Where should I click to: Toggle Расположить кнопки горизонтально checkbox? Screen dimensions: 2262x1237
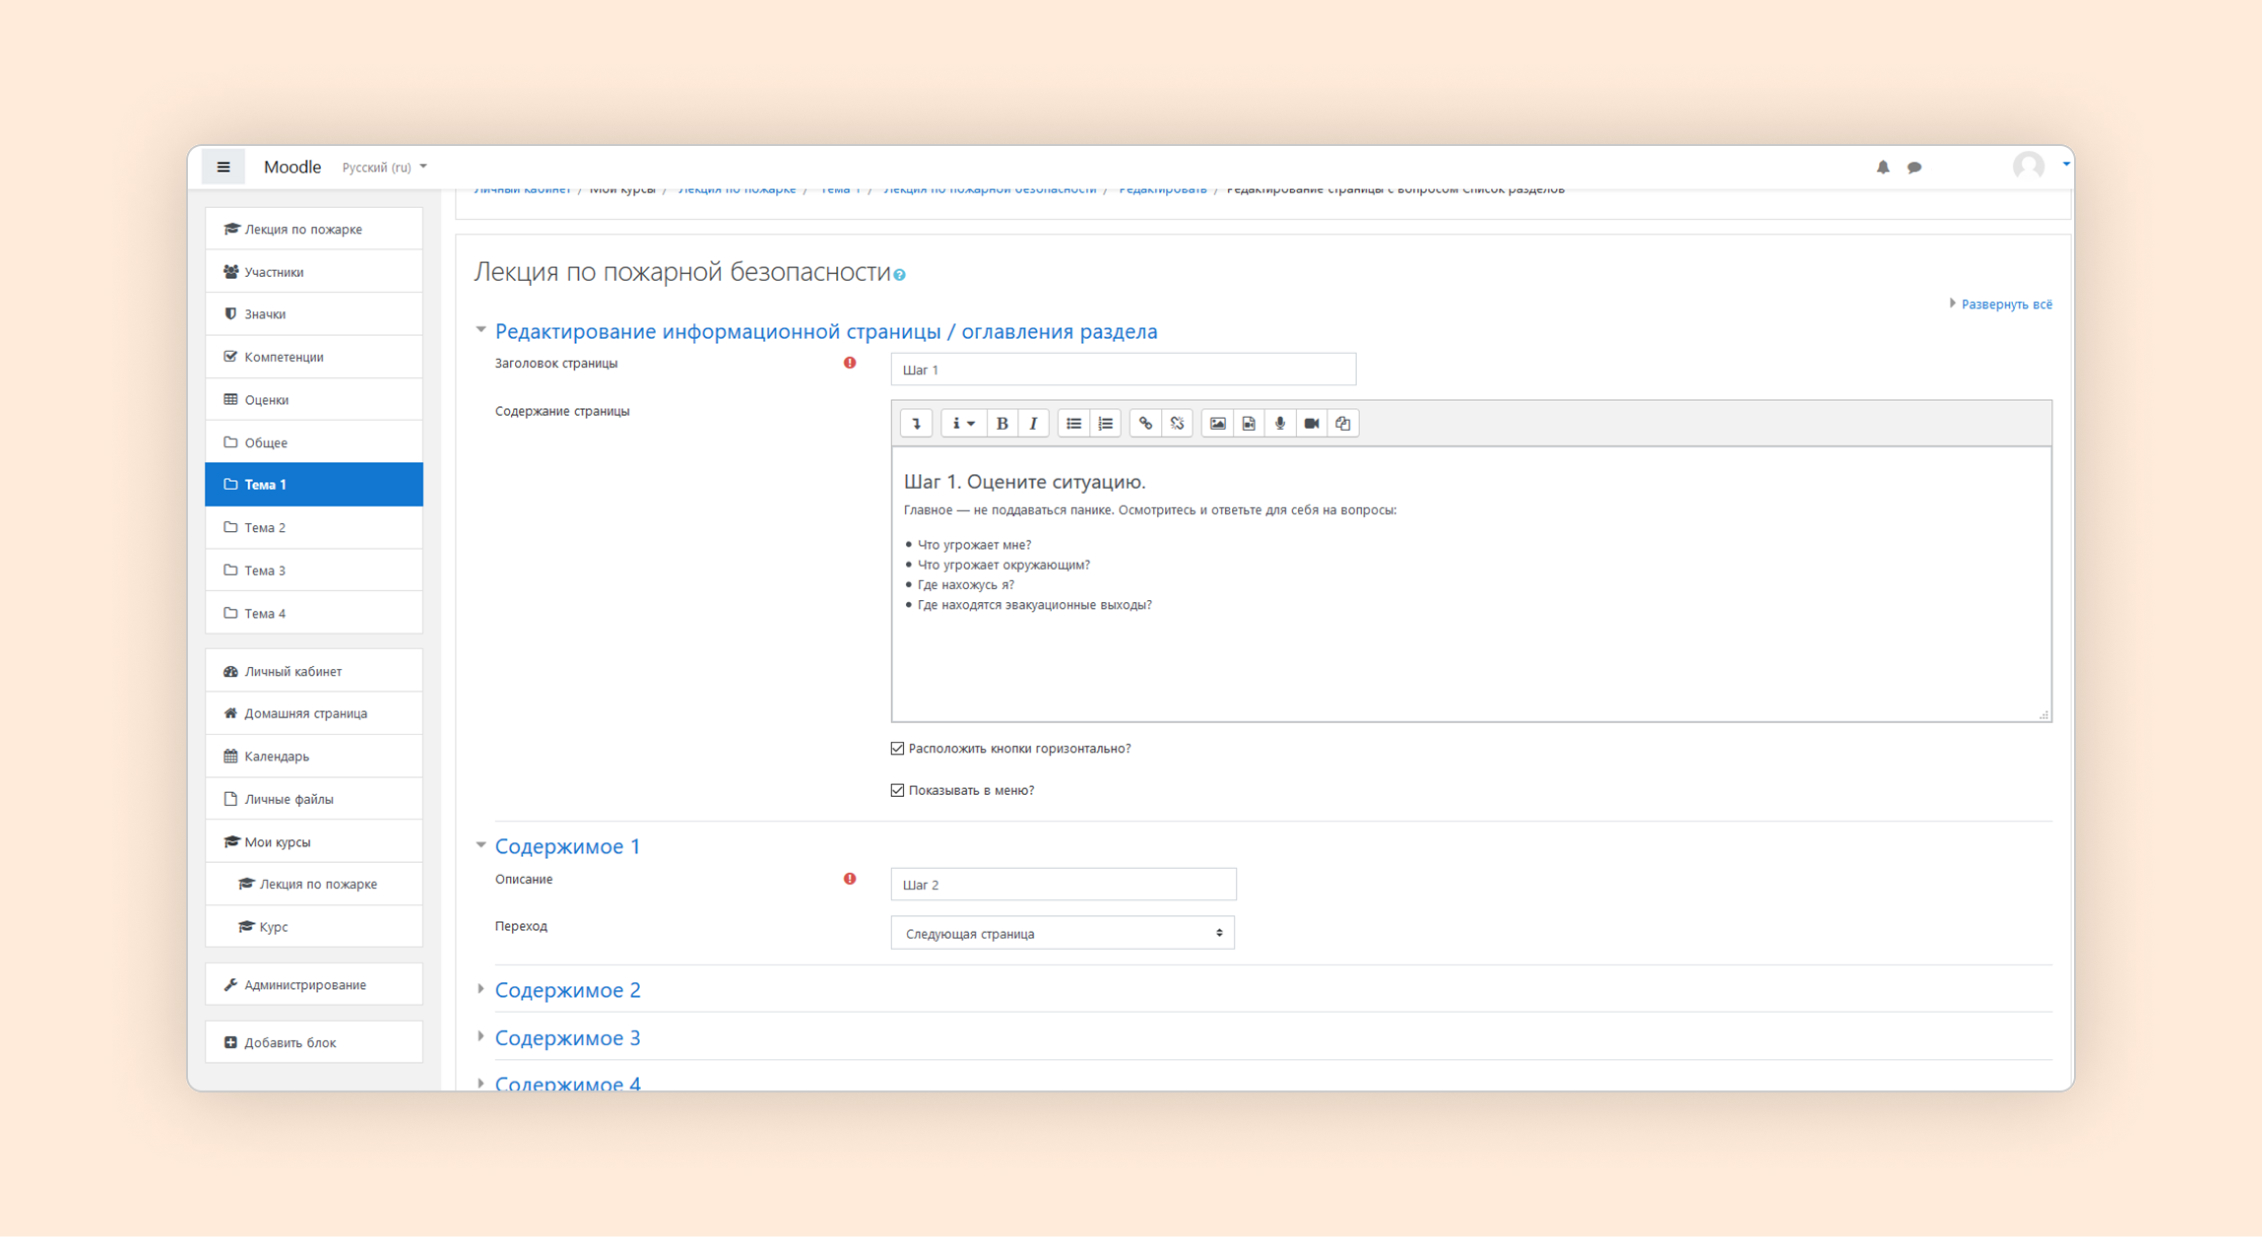click(x=897, y=748)
